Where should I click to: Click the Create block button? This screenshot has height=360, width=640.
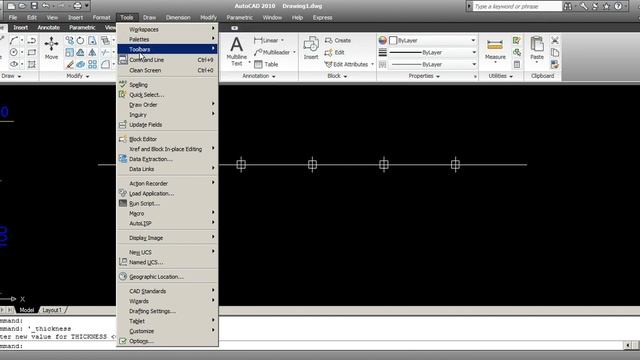click(x=338, y=40)
